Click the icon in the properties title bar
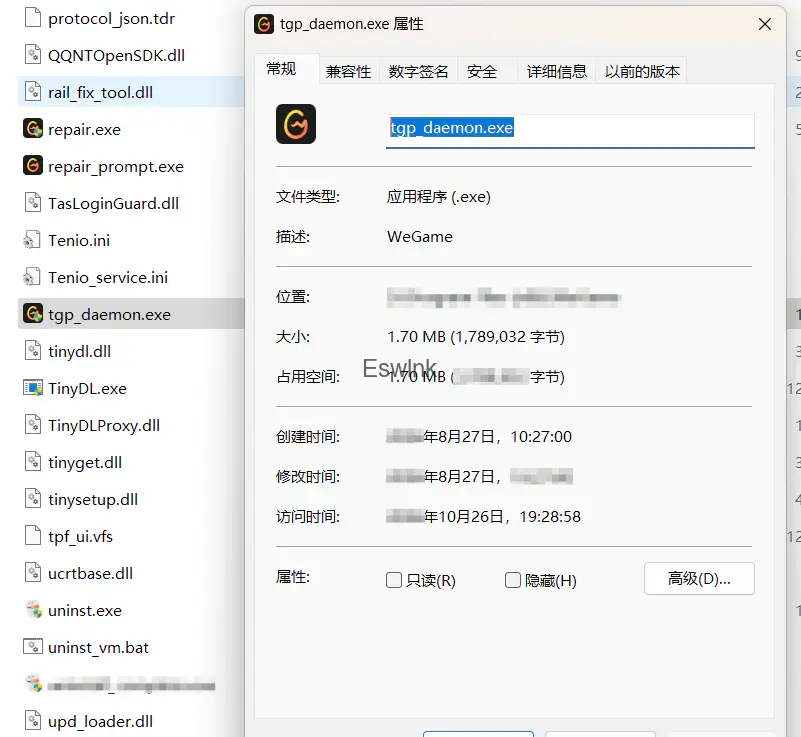 coord(264,24)
